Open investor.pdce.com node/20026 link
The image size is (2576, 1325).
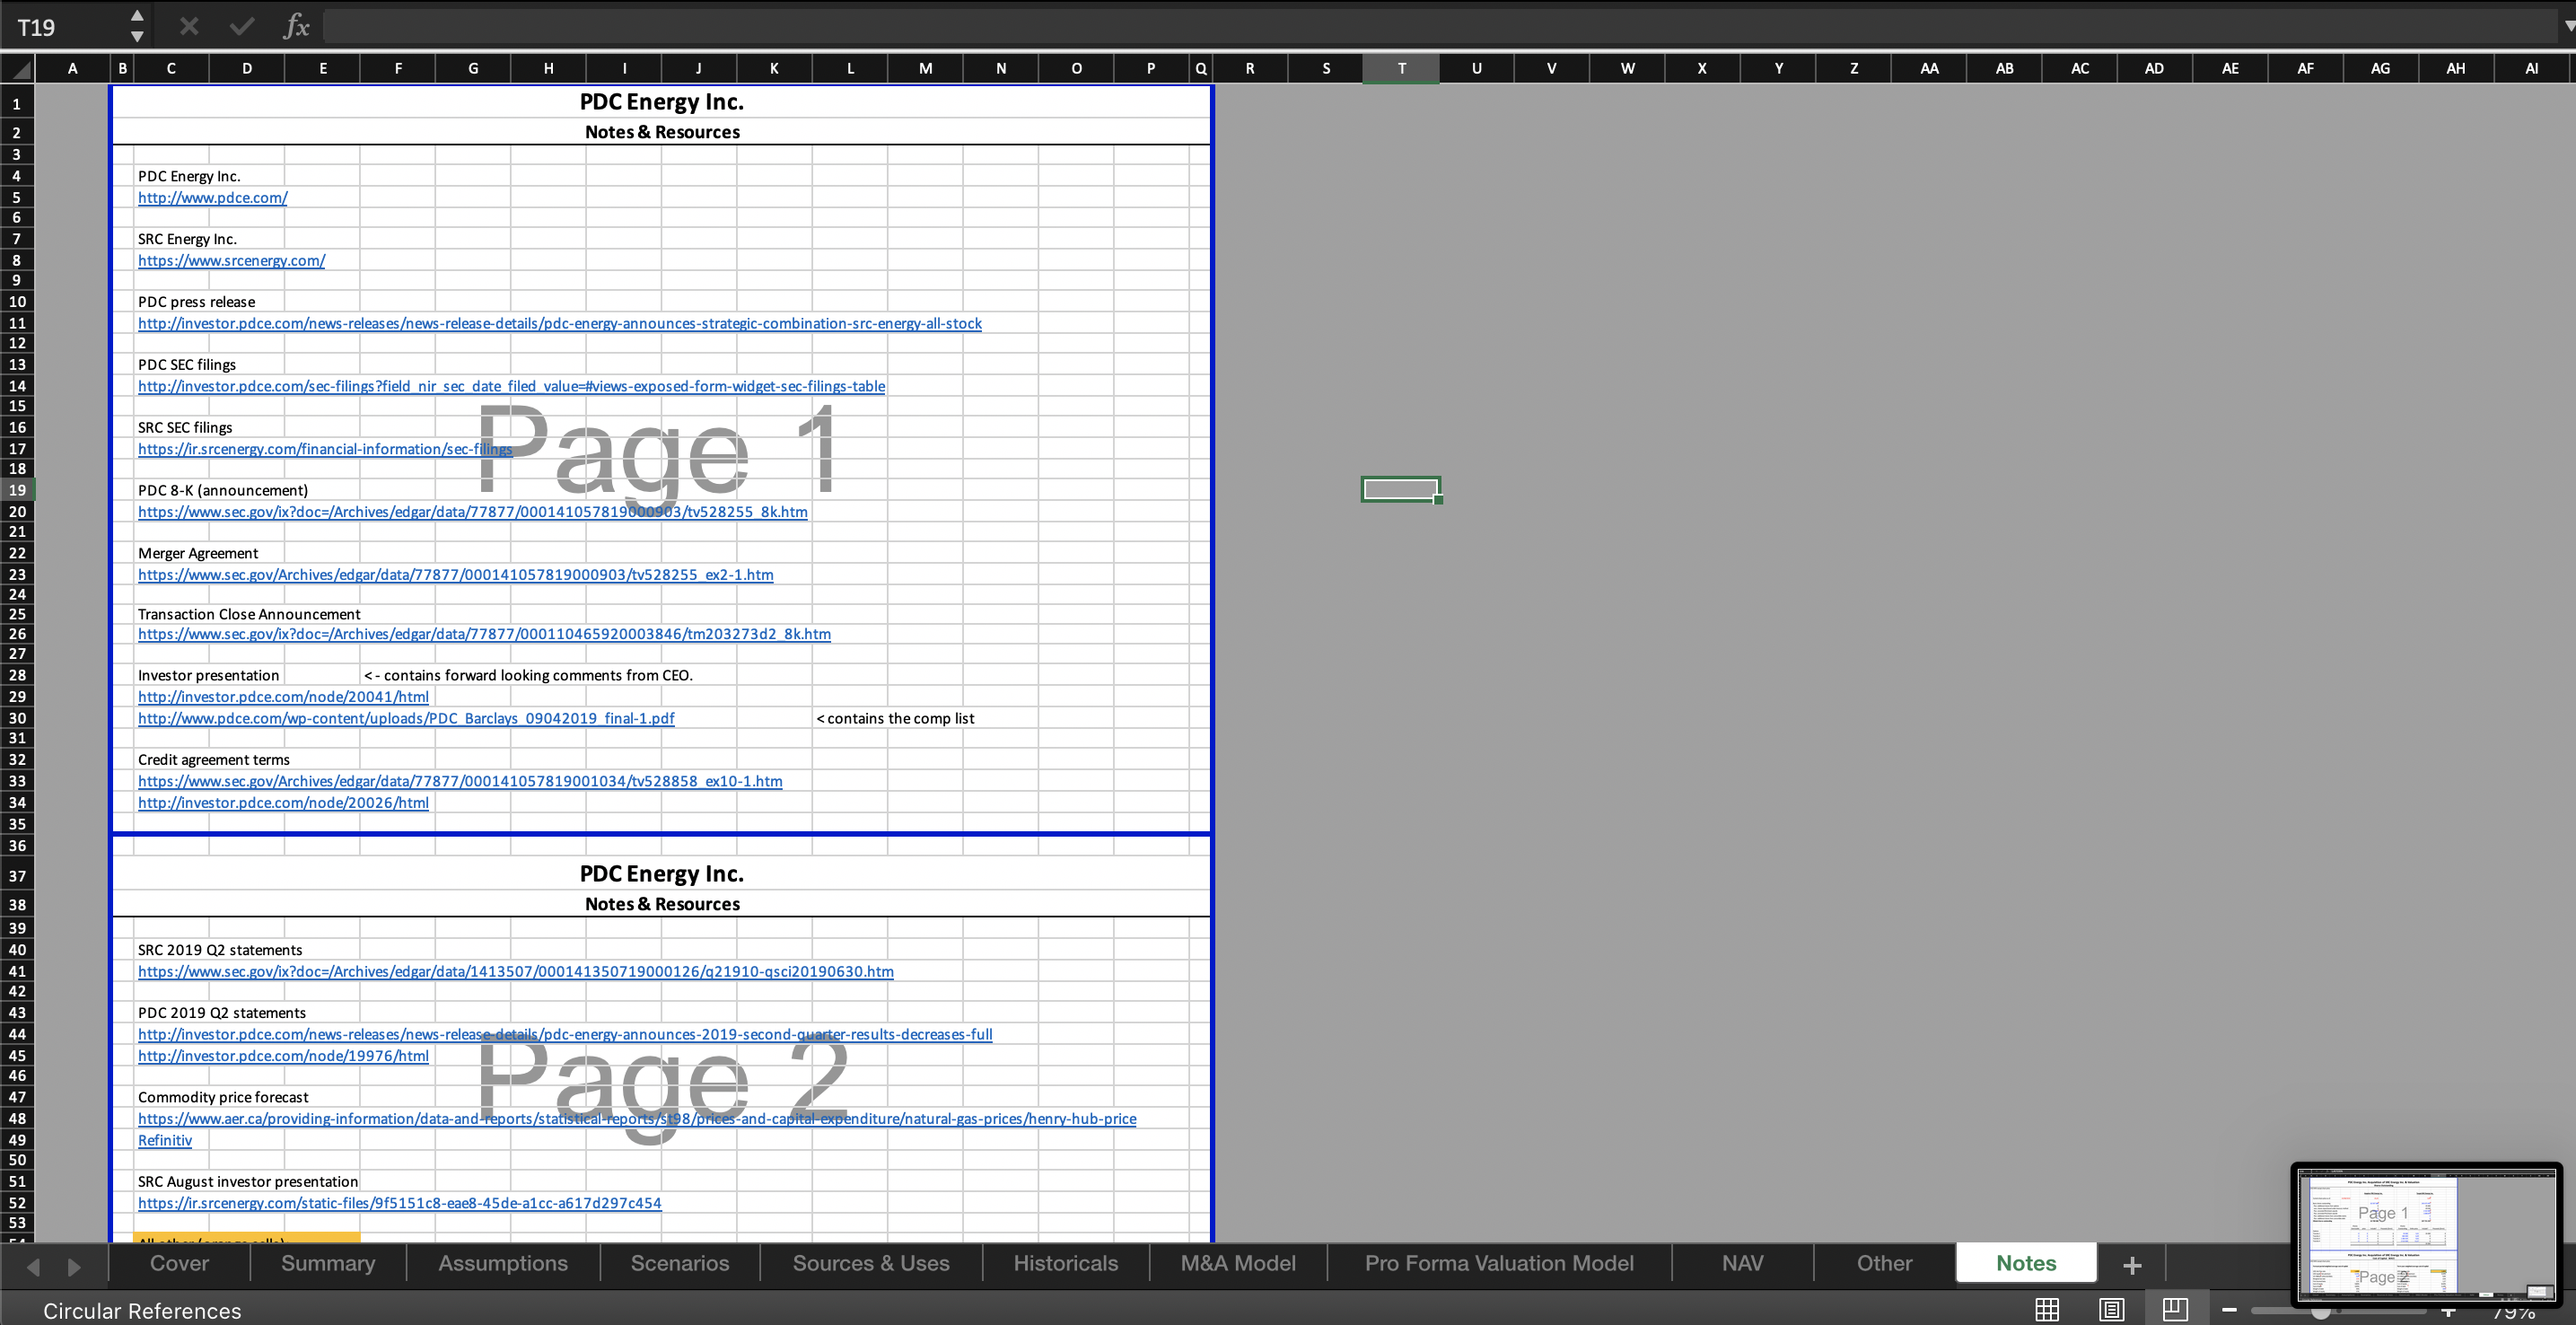tap(283, 803)
